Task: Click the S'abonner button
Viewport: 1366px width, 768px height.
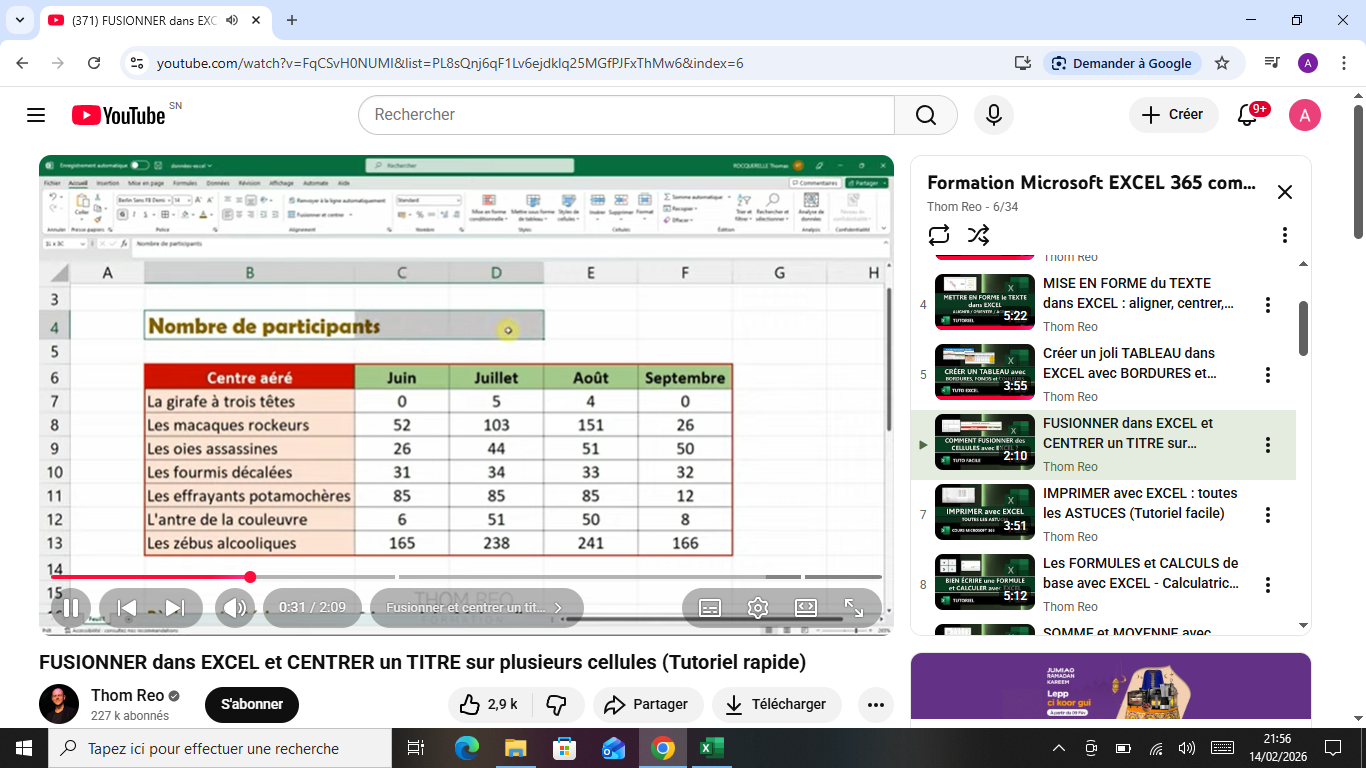Action: tap(252, 705)
